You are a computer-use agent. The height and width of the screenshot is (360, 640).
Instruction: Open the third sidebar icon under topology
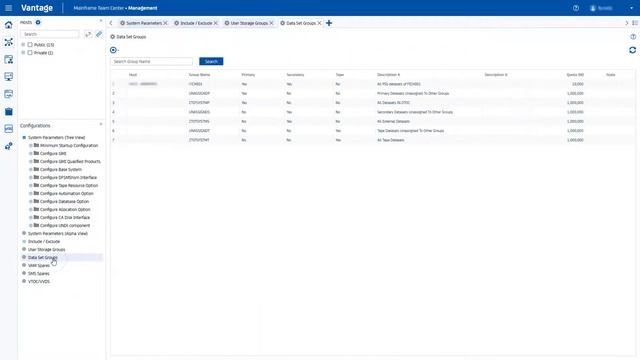tap(9, 60)
